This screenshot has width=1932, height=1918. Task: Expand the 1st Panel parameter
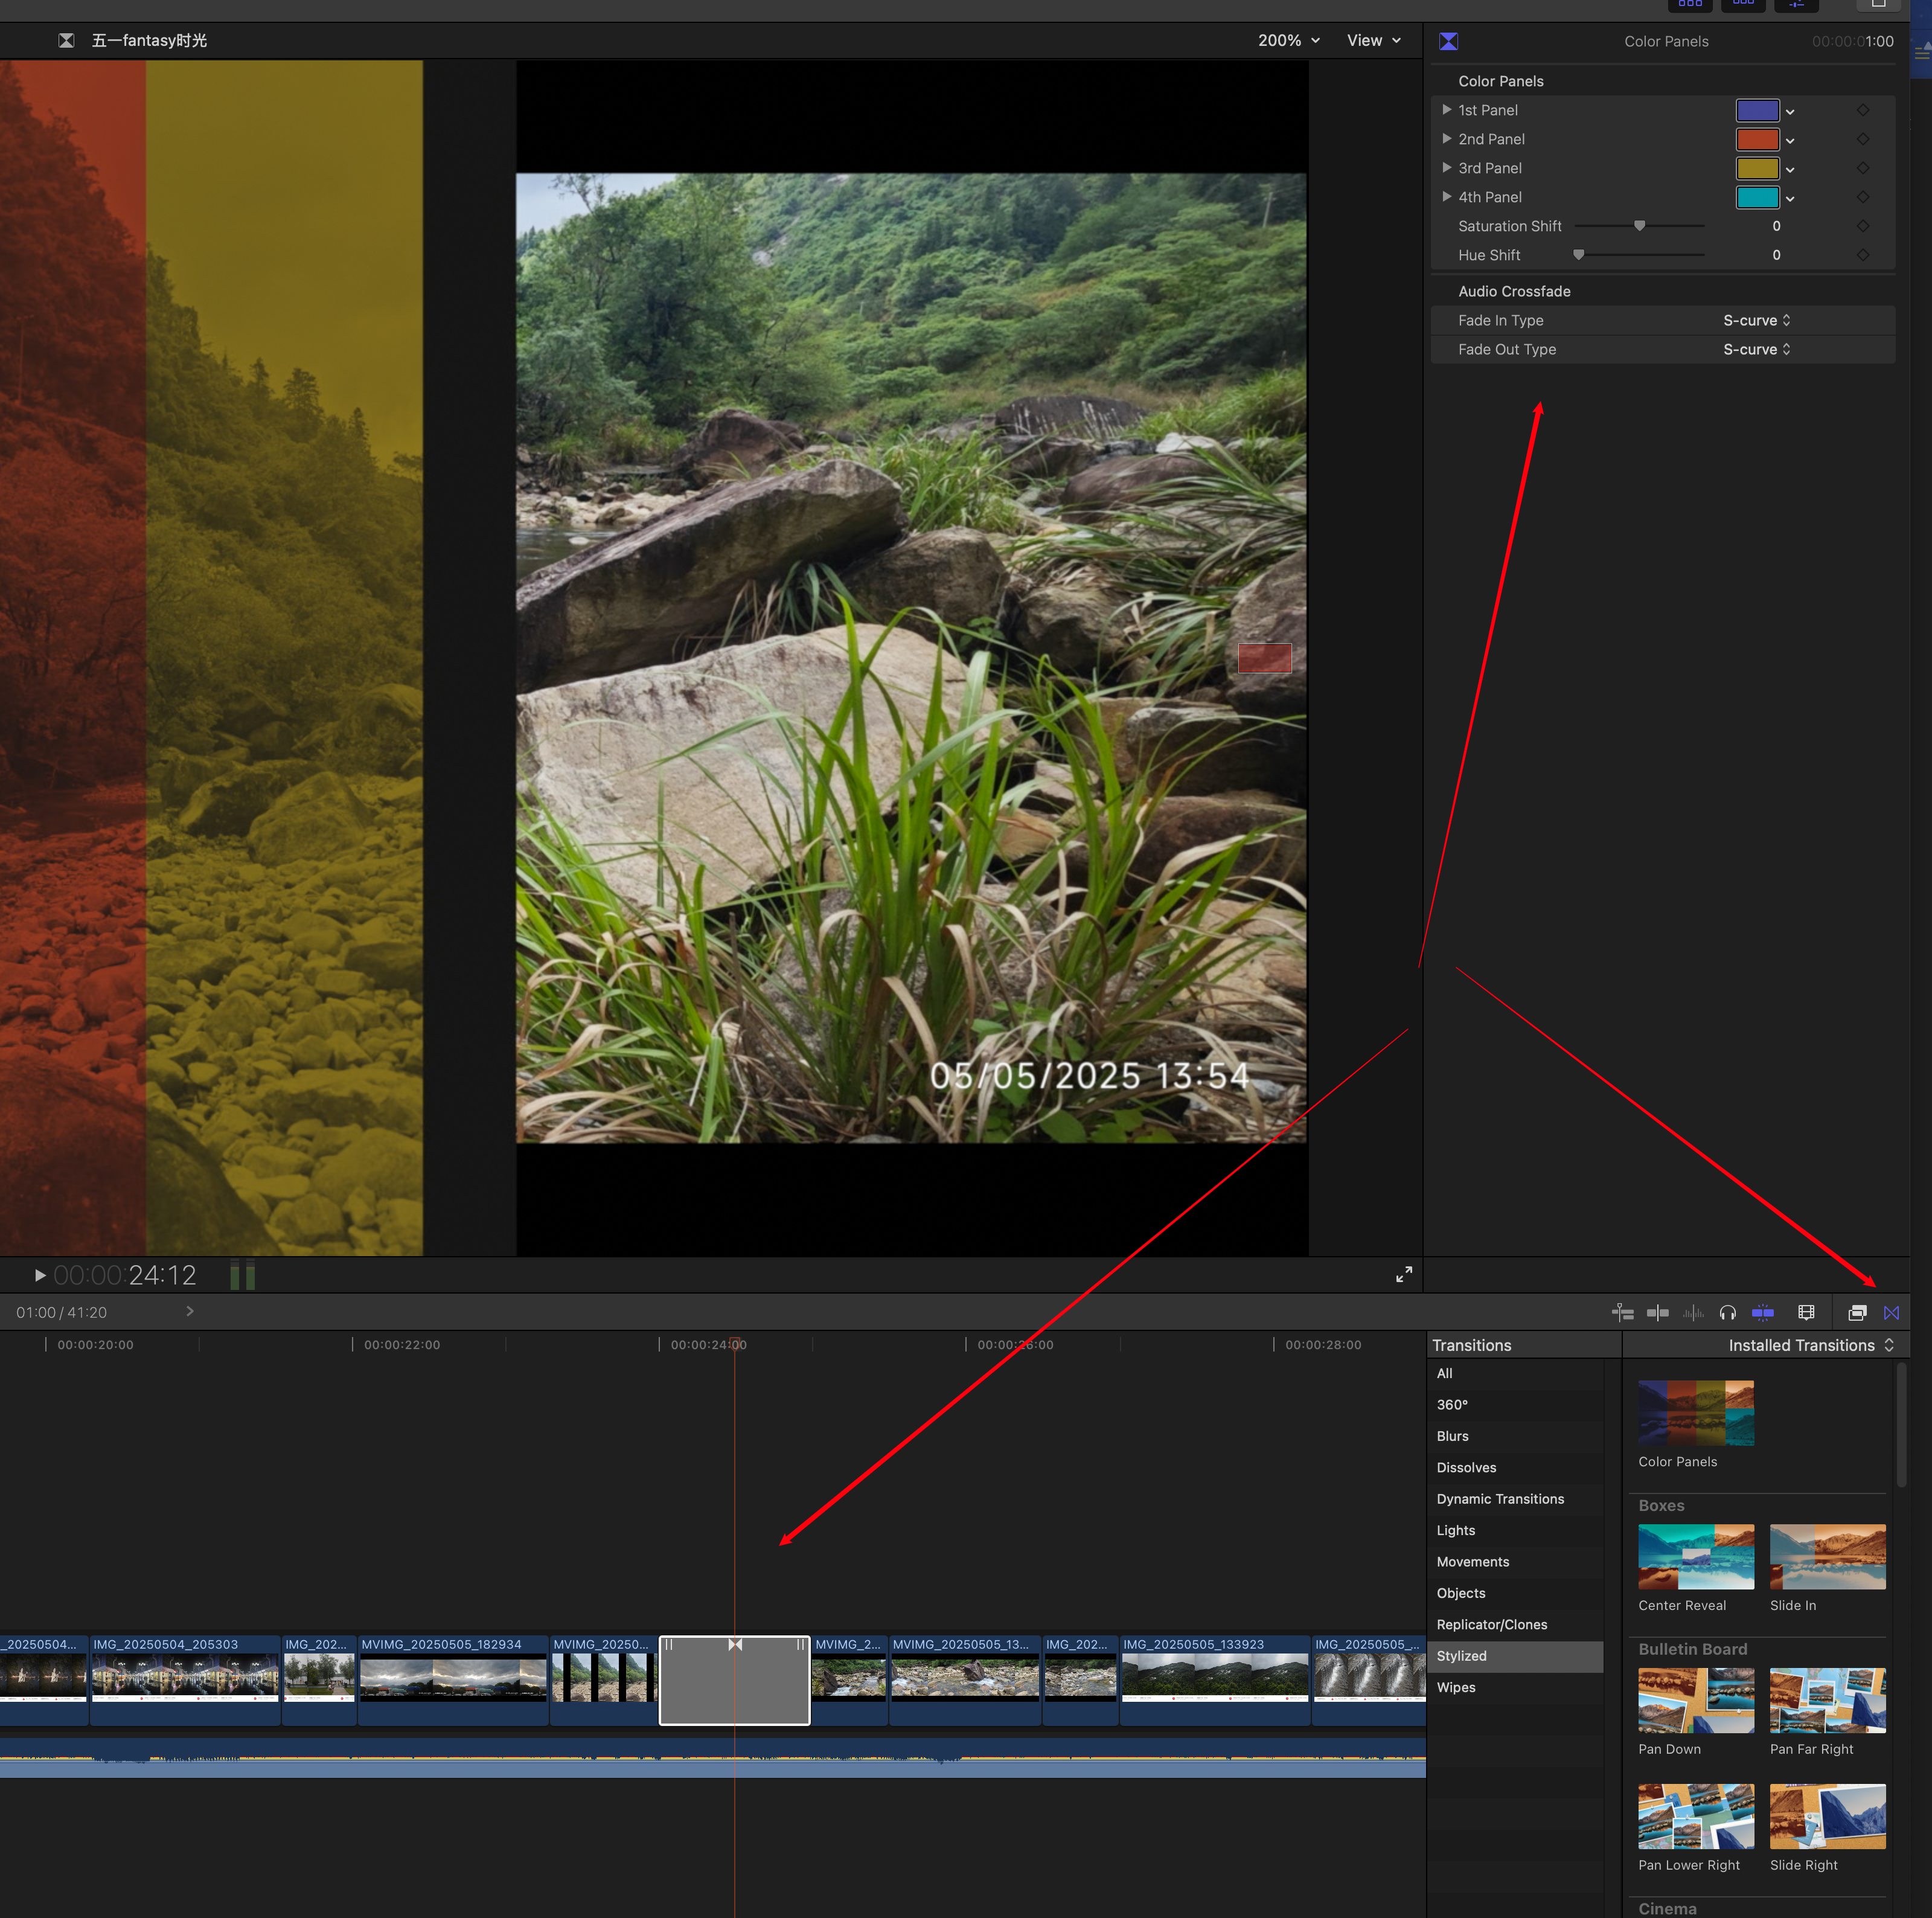tap(1446, 110)
